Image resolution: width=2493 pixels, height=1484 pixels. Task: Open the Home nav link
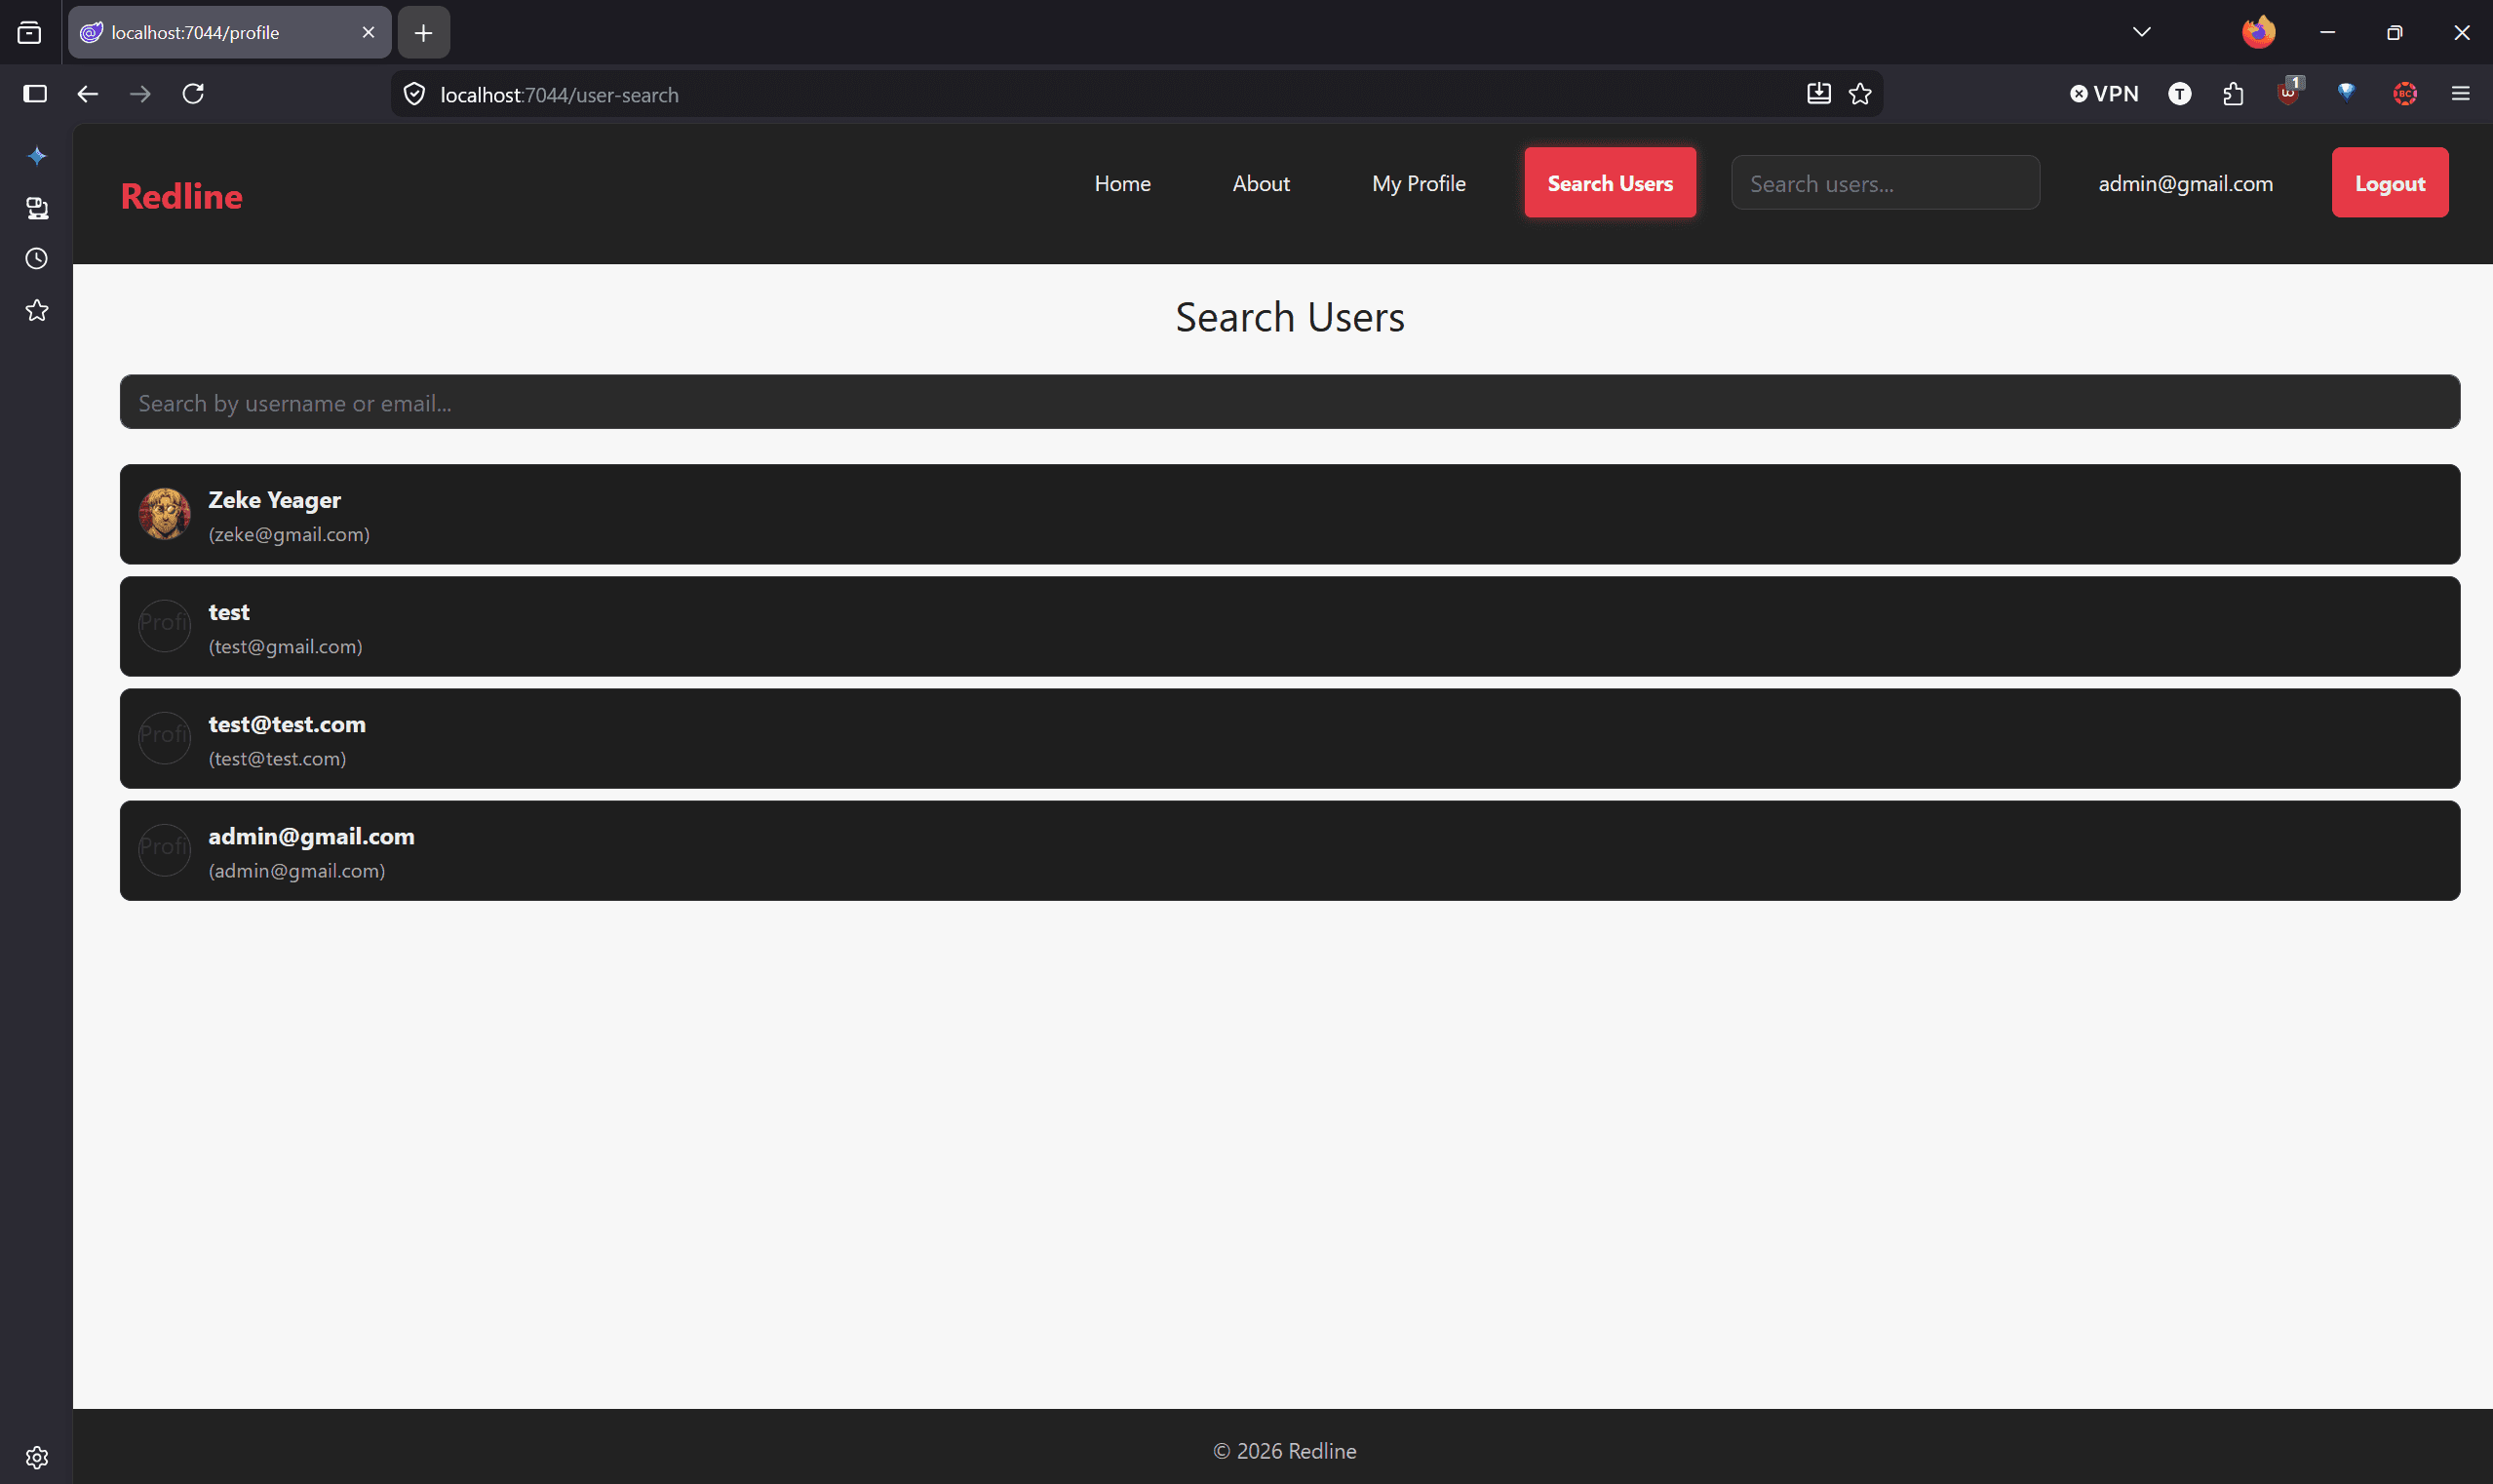[x=1122, y=183]
